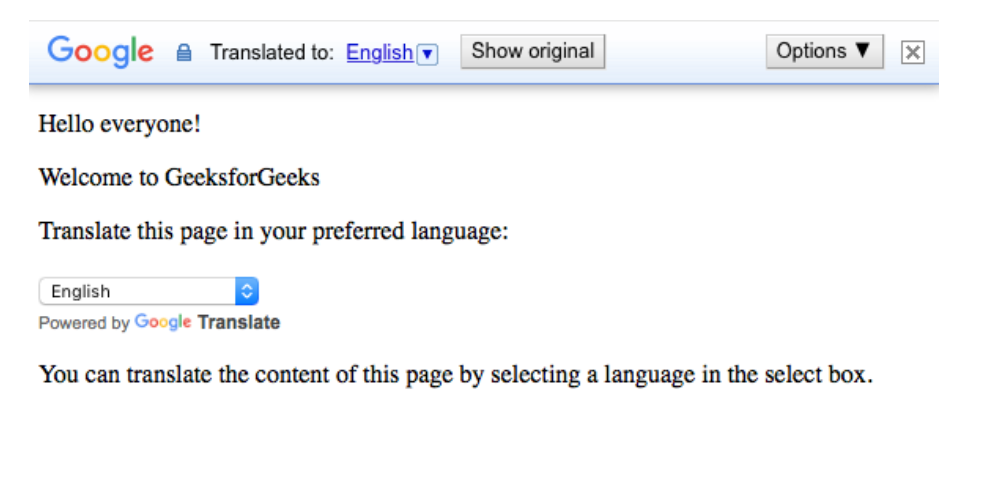Click the bold Translate link text

(239, 322)
